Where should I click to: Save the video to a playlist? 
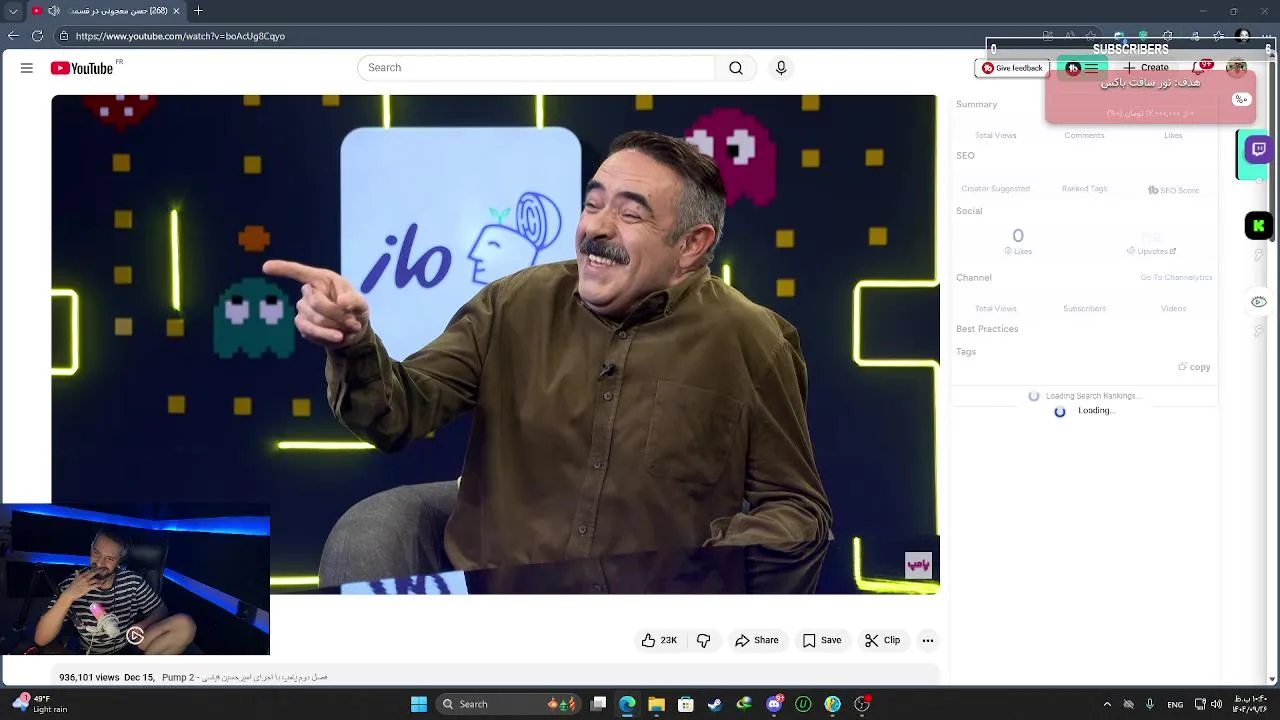tap(822, 640)
